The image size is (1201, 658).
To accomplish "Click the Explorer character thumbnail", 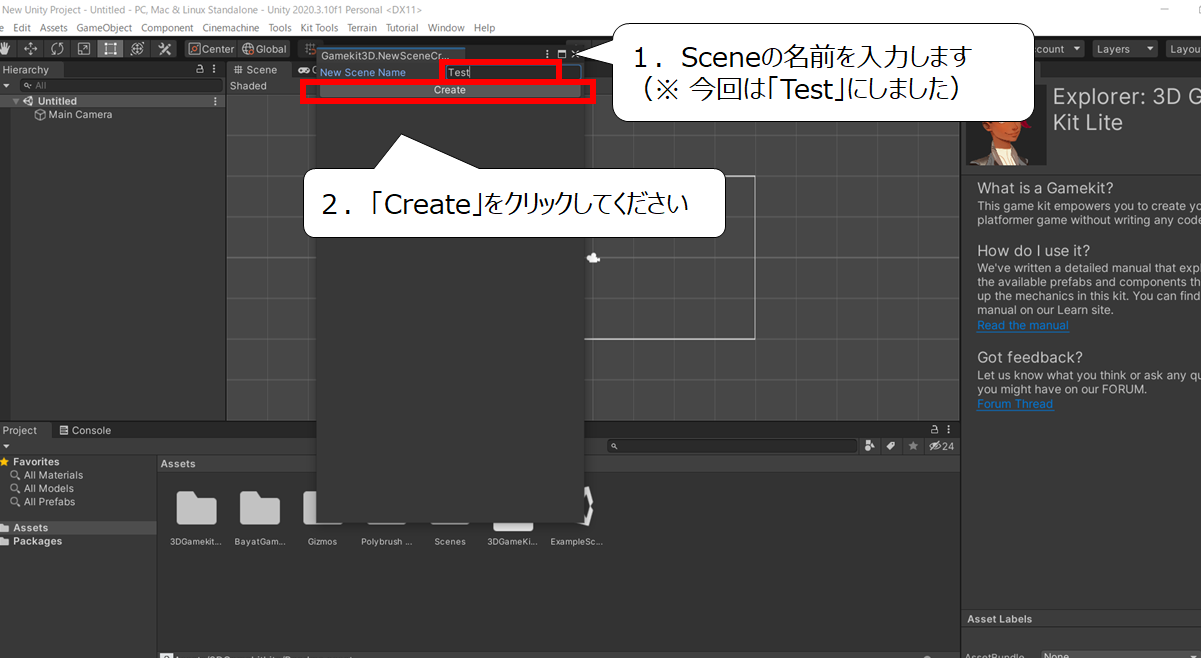I will pos(1006,125).
